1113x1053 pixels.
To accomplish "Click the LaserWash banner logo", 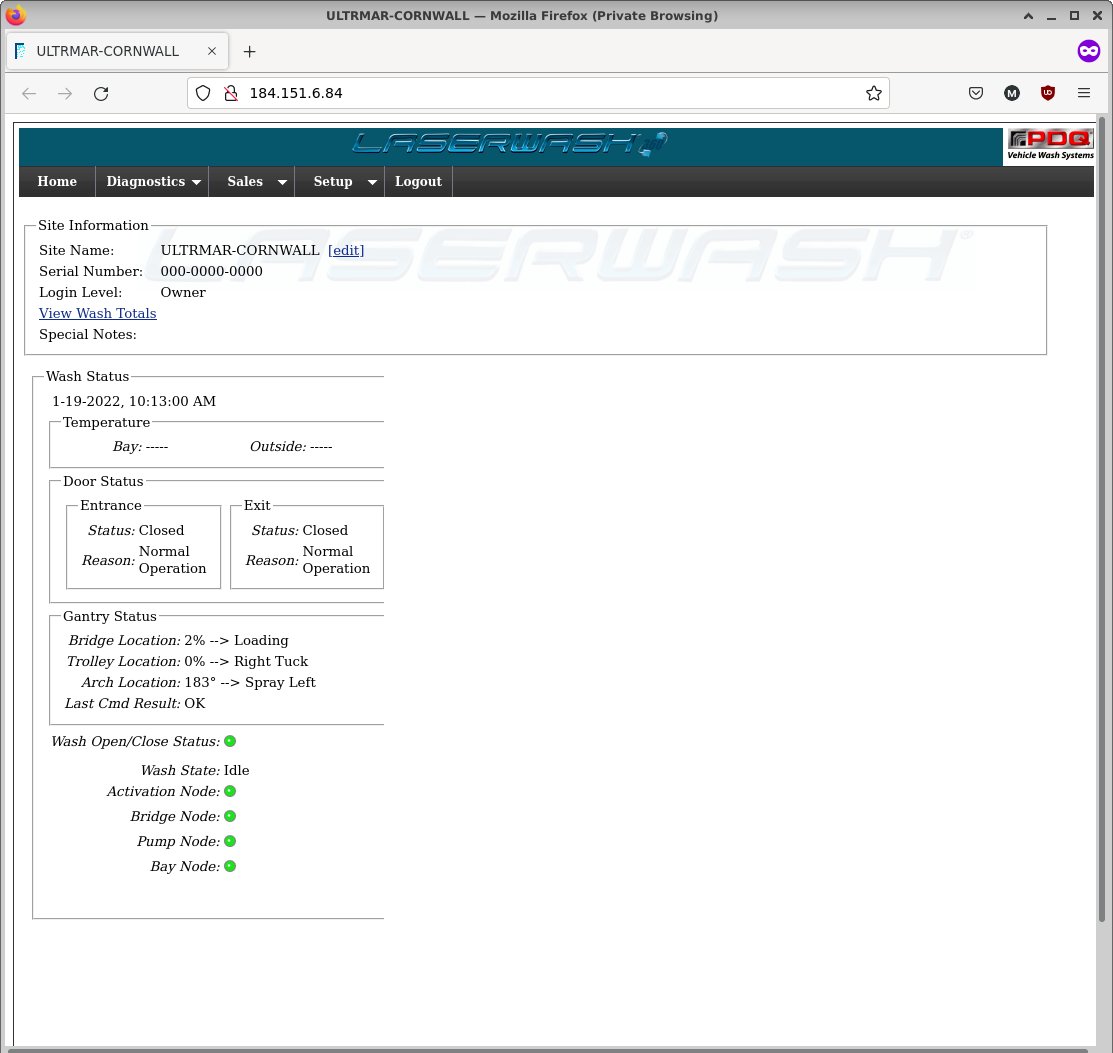I will pos(510,144).
